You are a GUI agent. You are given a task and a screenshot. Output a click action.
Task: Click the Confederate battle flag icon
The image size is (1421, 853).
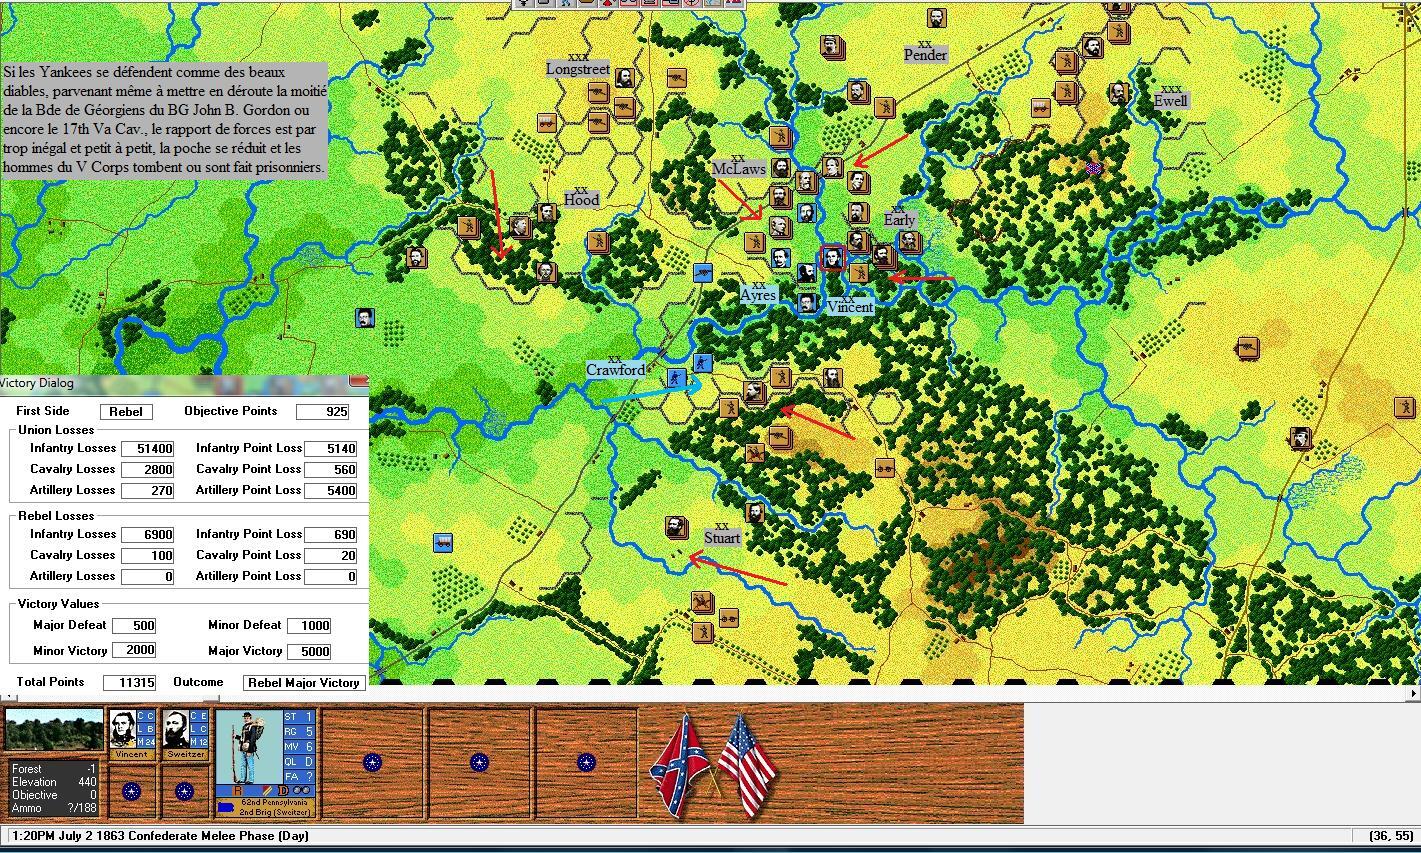(x=682, y=765)
